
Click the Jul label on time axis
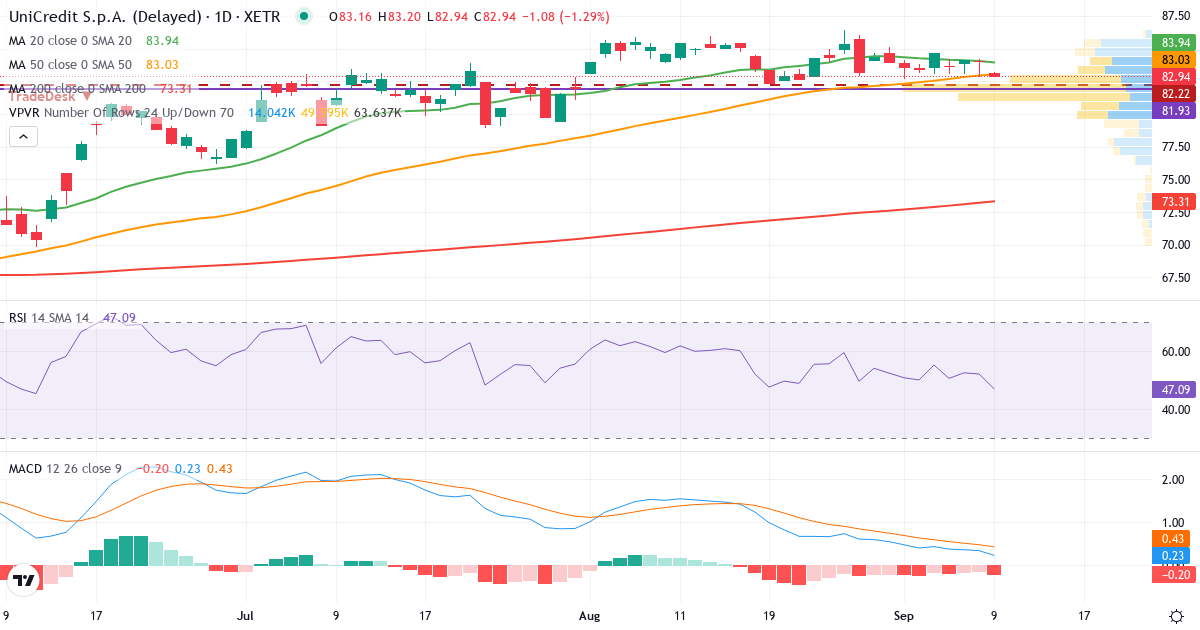pyautogui.click(x=246, y=615)
